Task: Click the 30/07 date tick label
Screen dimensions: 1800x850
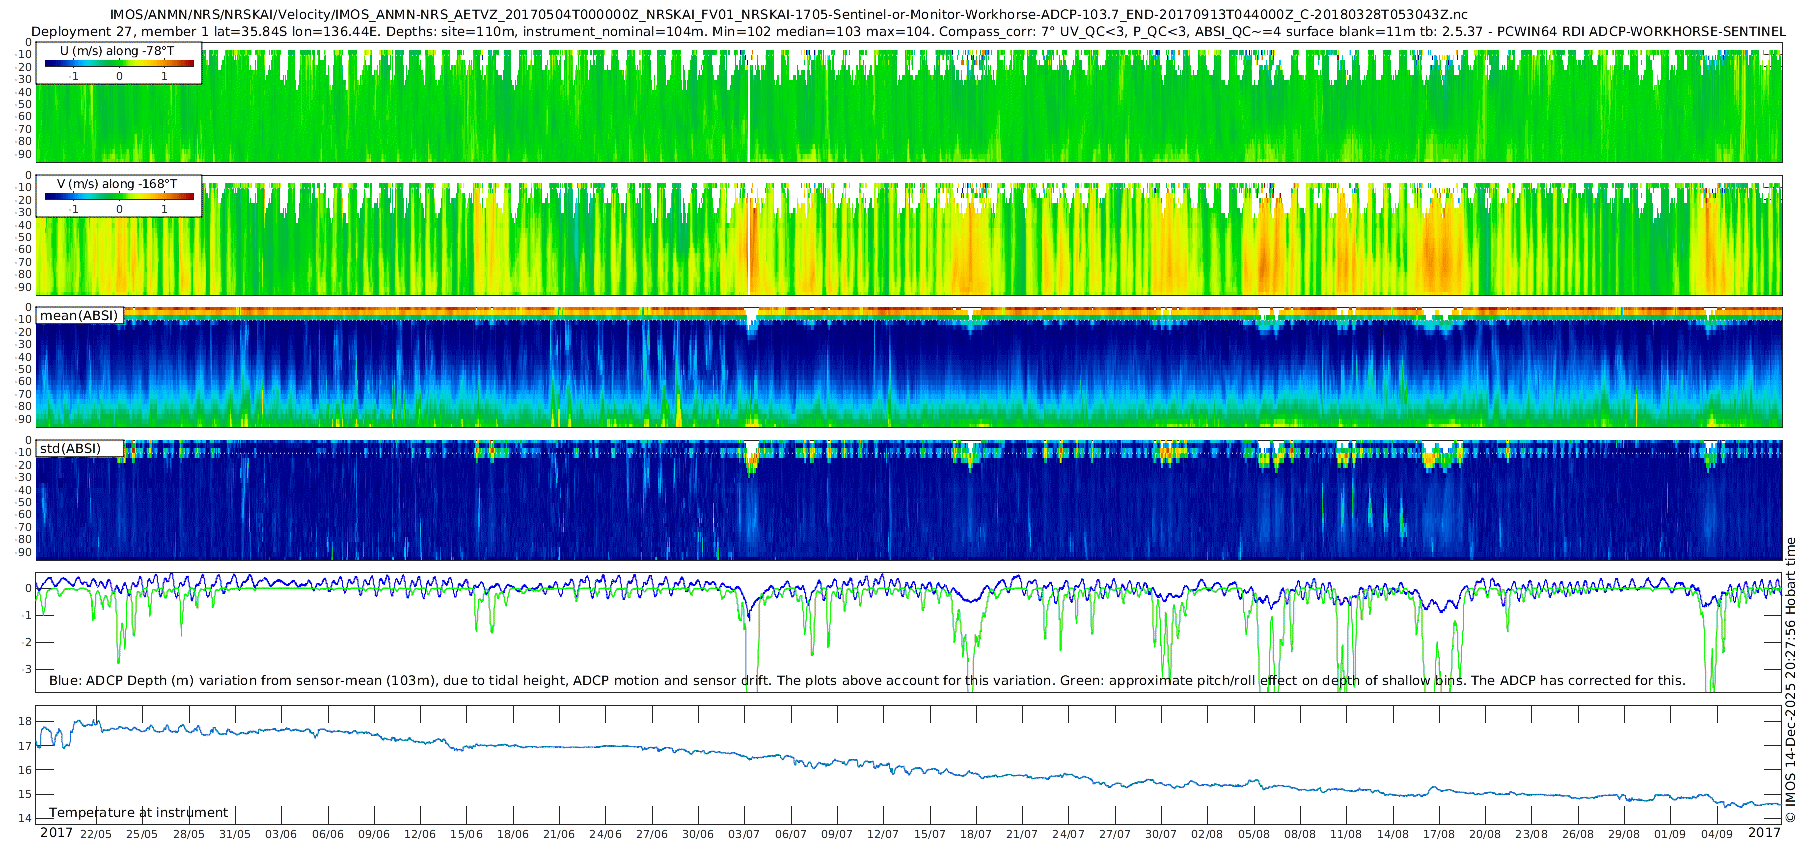Action: pos(1161,835)
